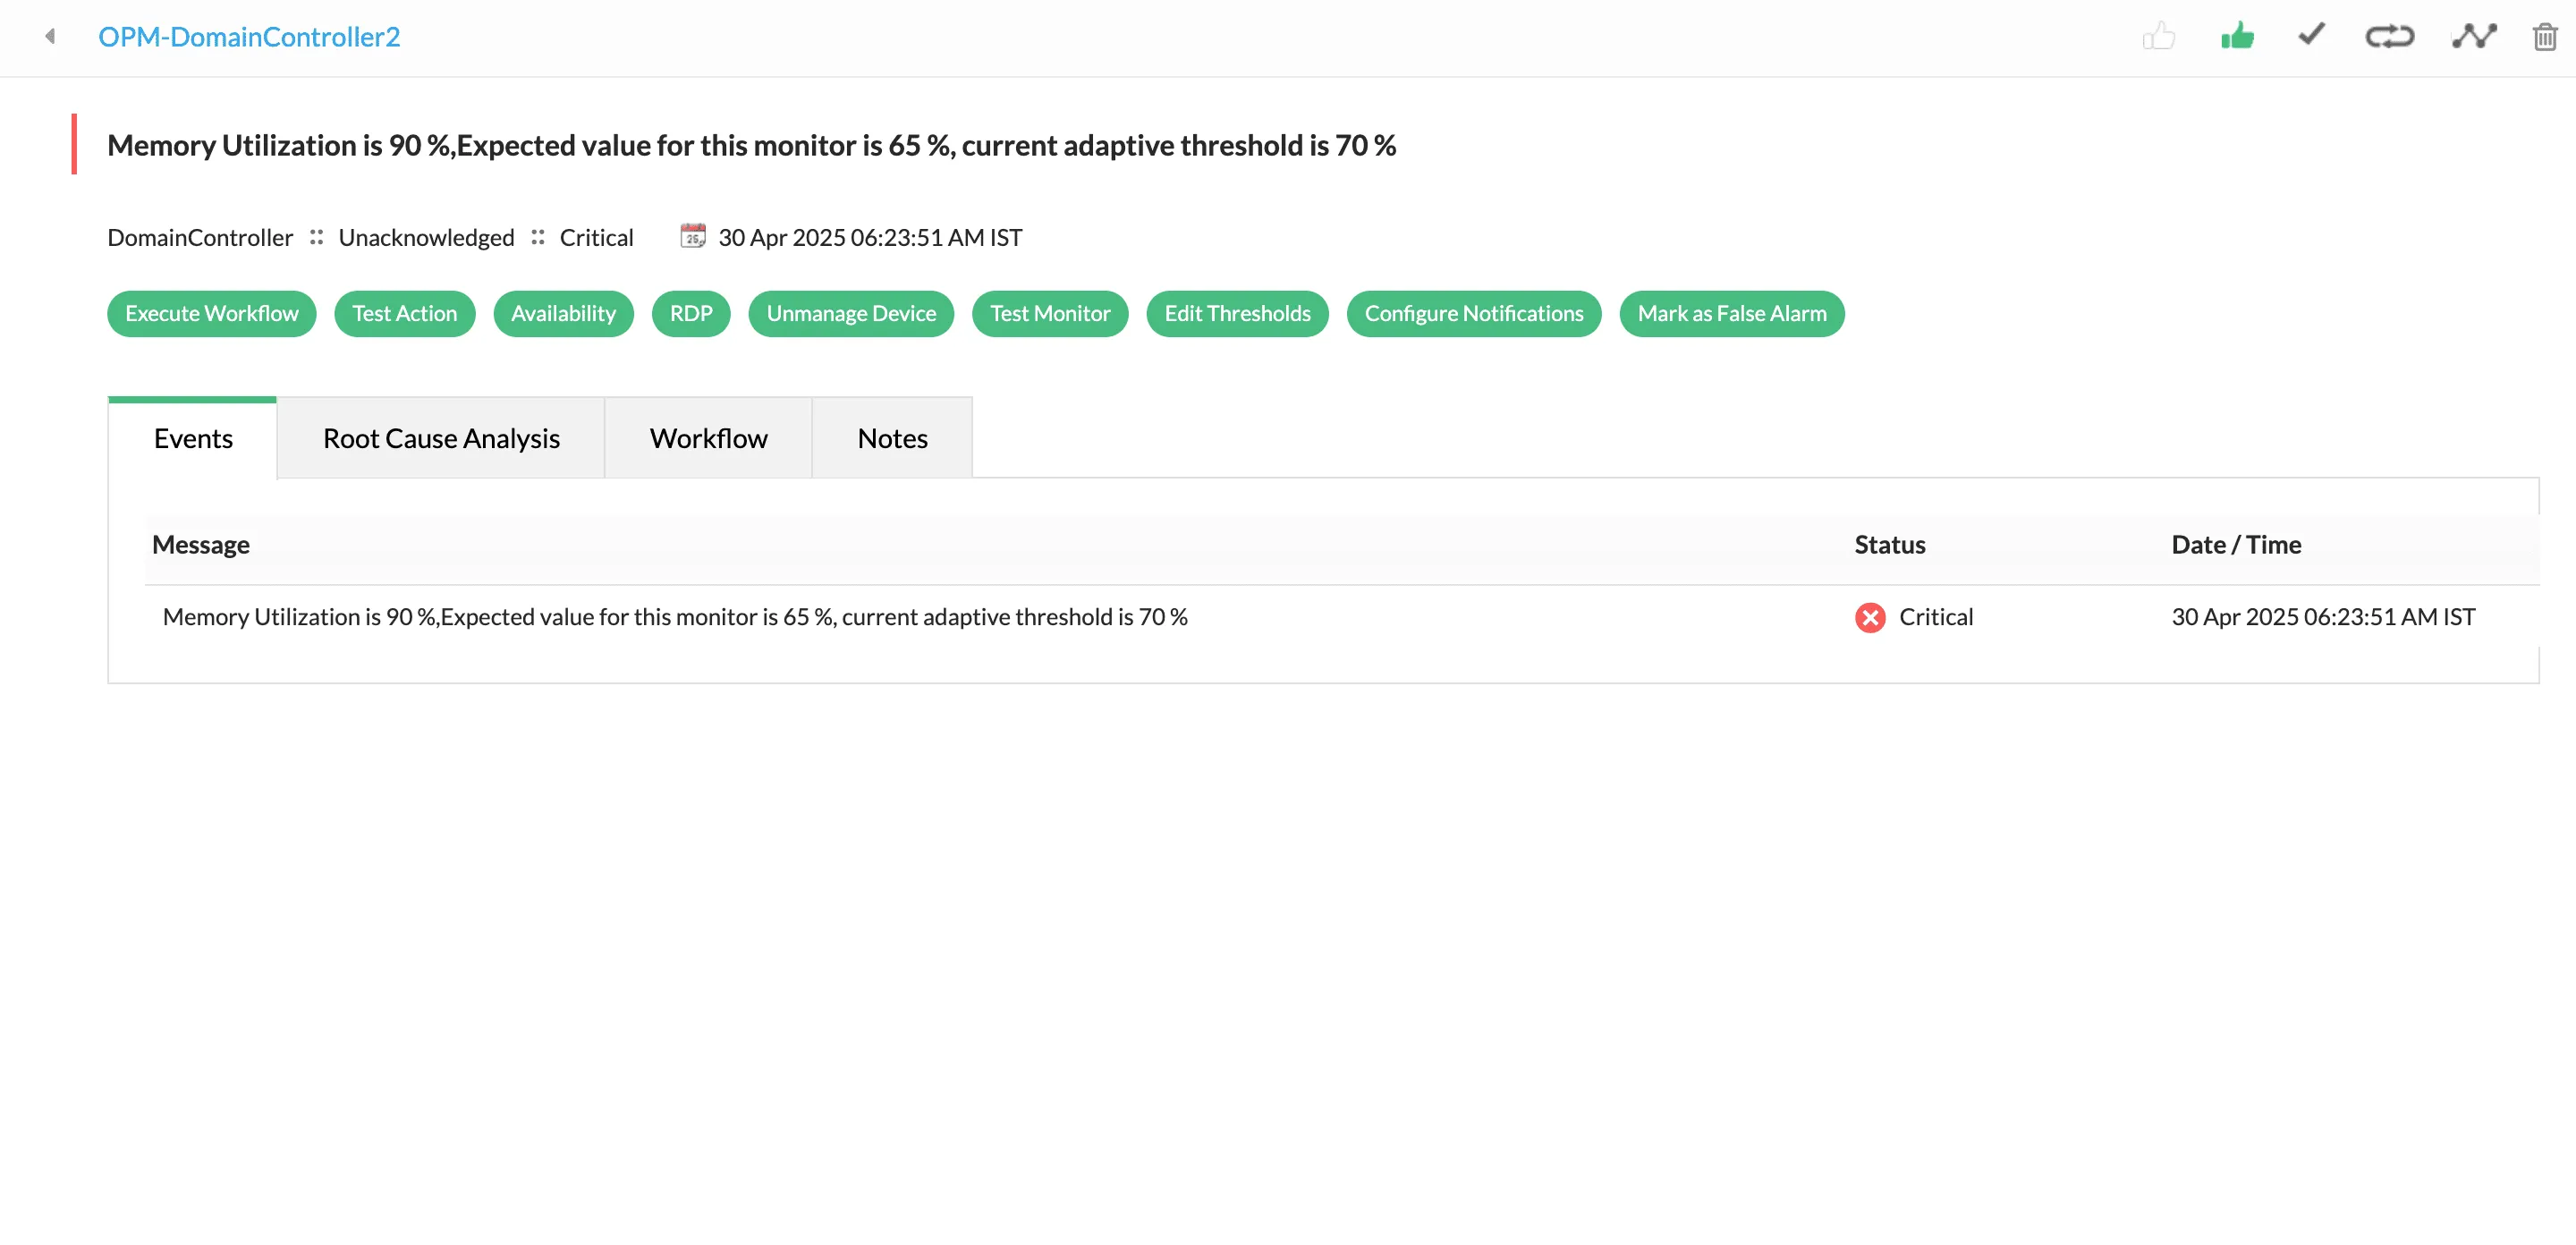Switch to the Notes tab
The height and width of the screenshot is (1245, 2576).
891,437
